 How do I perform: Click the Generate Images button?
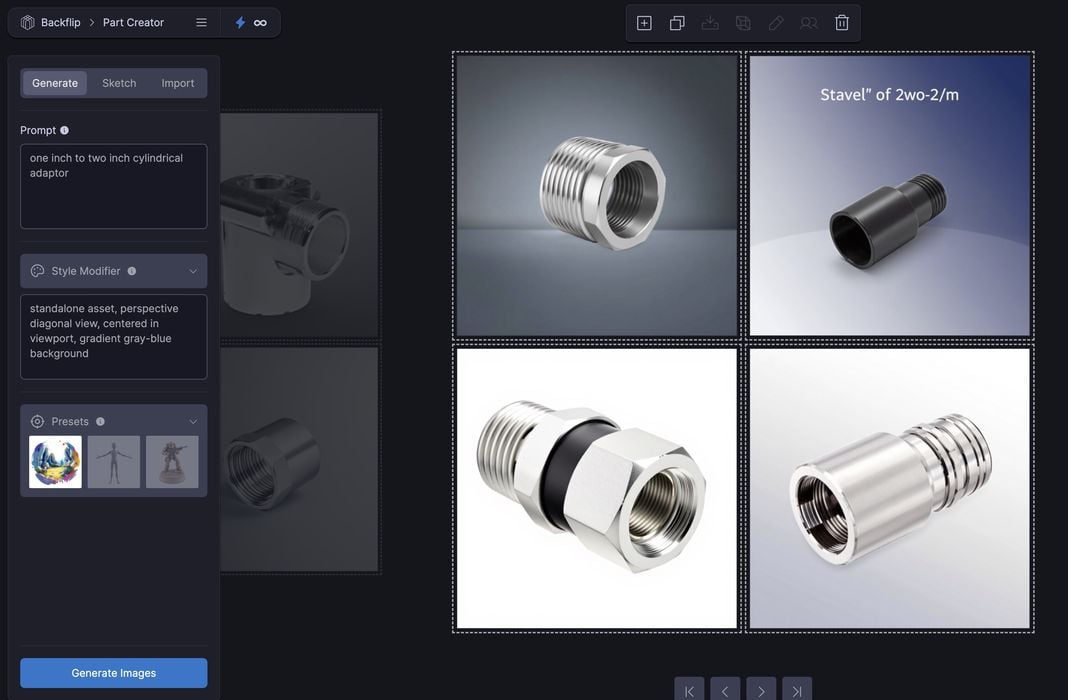(x=114, y=673)
